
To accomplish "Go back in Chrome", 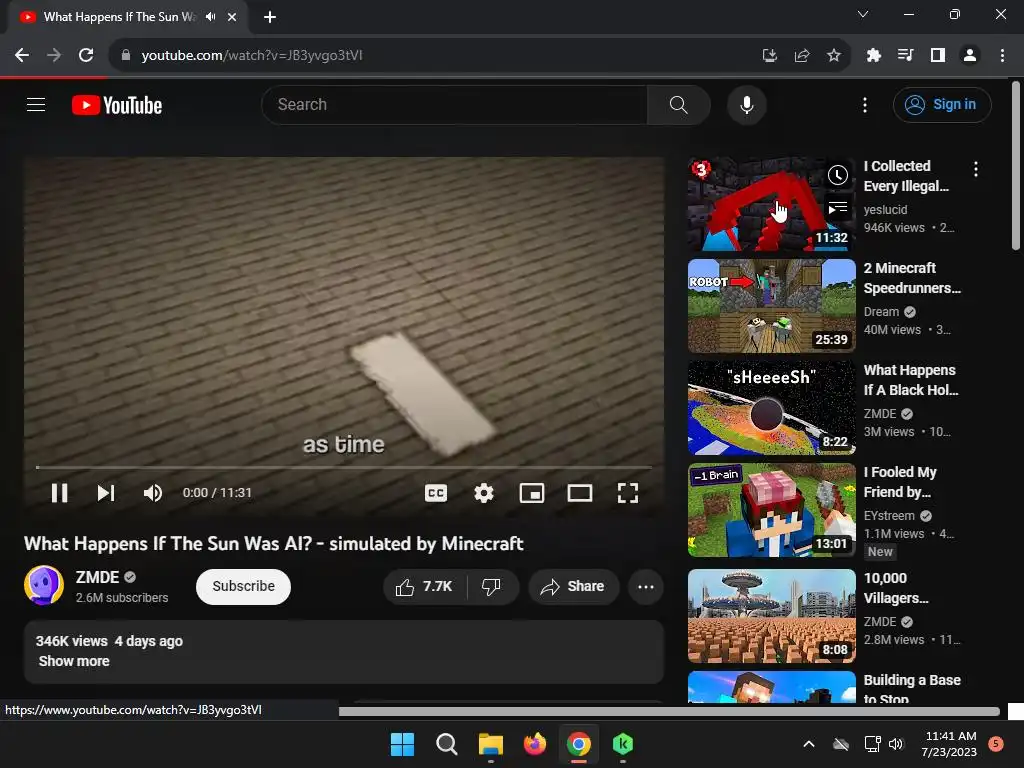I will coord(22,56).
